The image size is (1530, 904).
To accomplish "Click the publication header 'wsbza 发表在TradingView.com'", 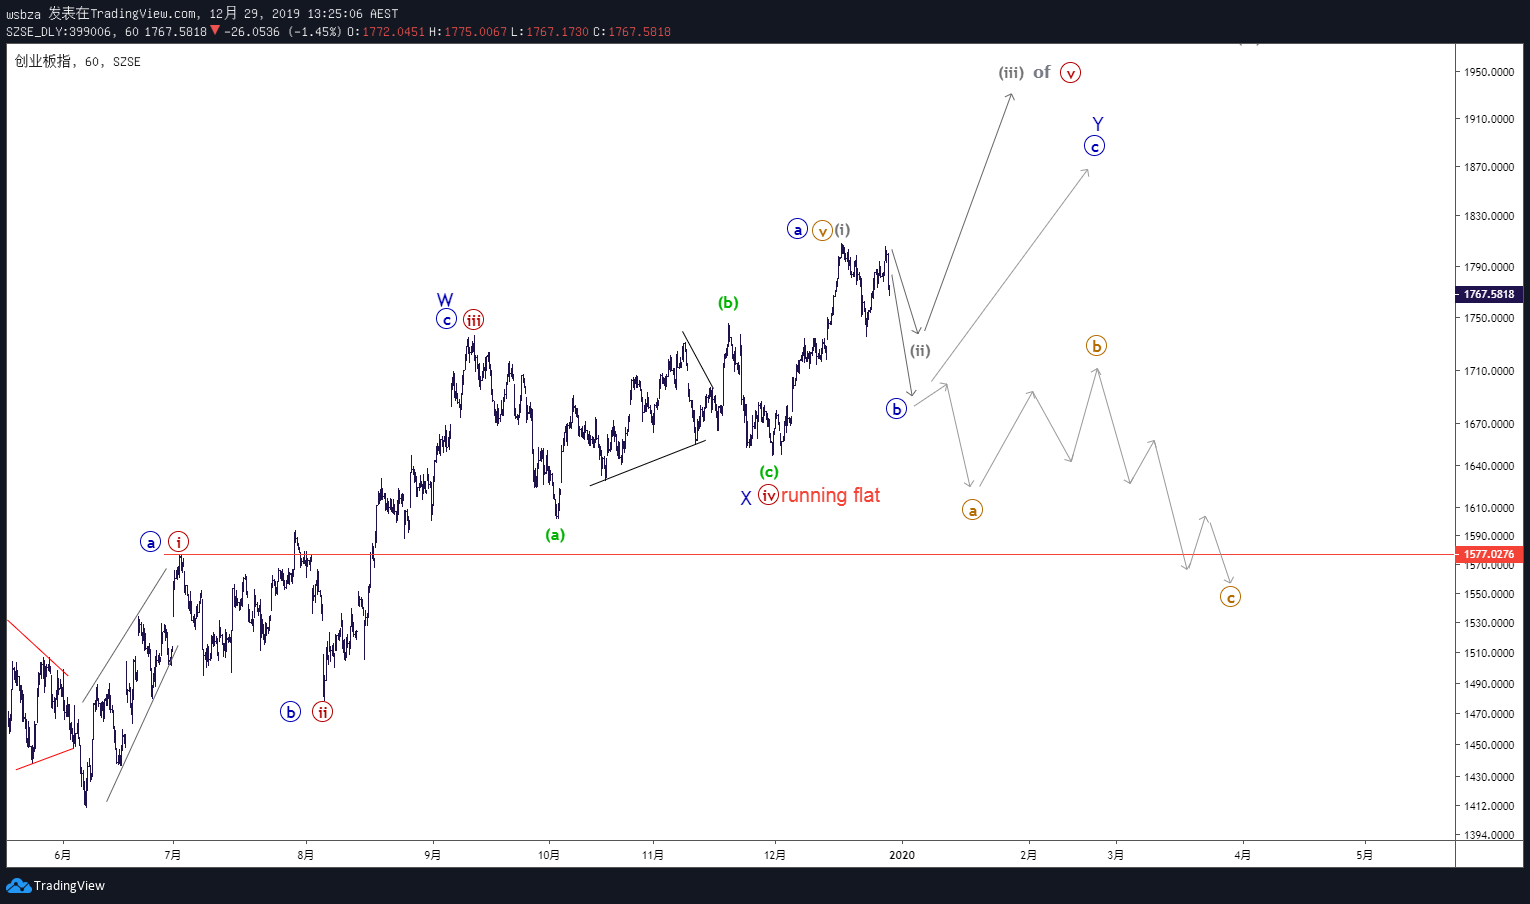I will [102, 14].
